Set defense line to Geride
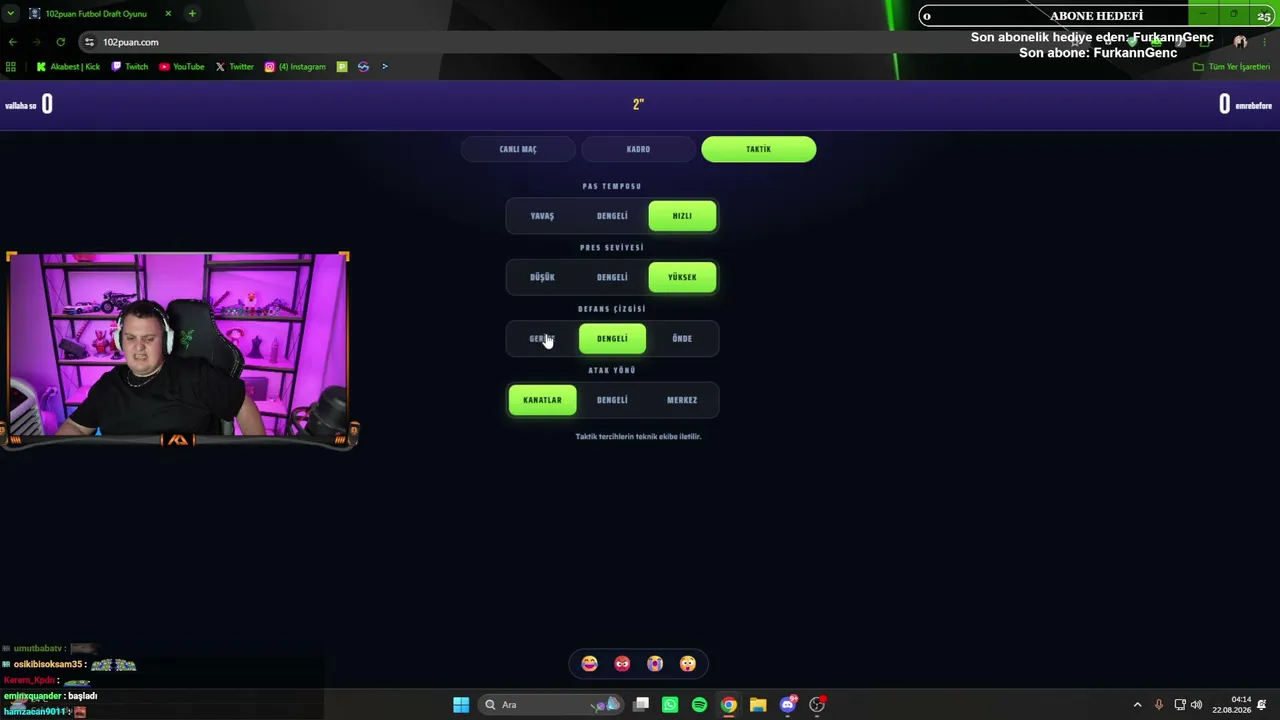This screenshot has width=1280, height=720. point(542,339)
